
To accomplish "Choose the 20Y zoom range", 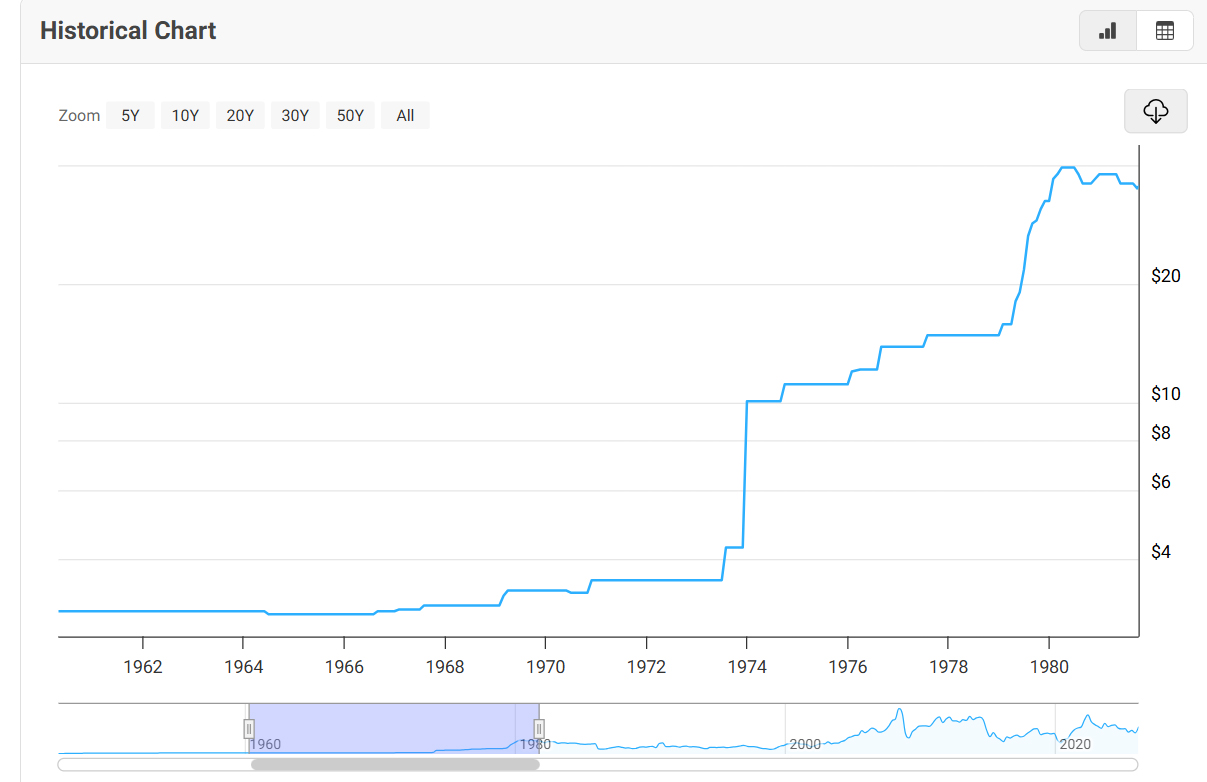I will tap(240, 115).
